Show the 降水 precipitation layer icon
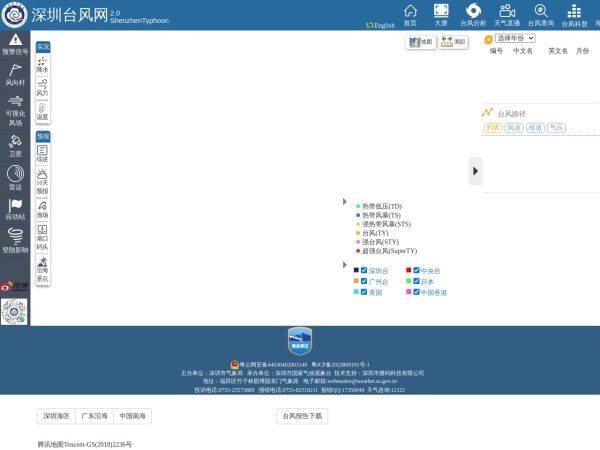600x450 pixels. click(42, 65)
